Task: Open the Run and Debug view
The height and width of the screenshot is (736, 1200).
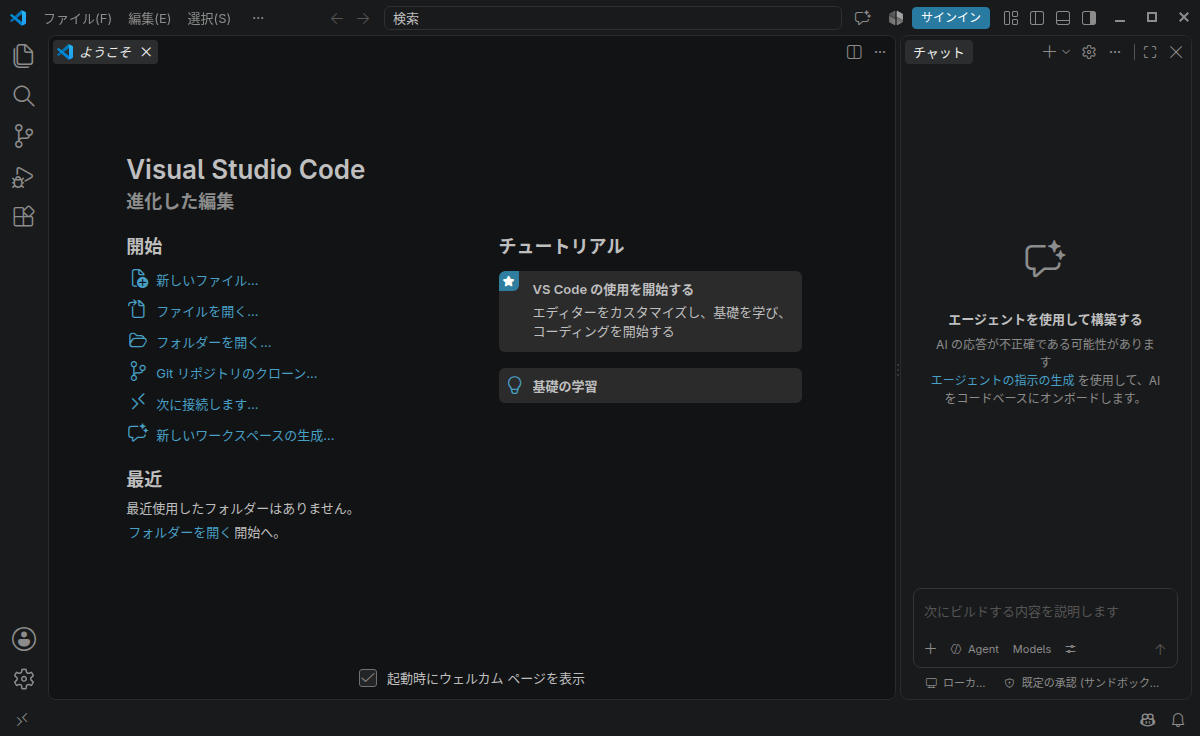Action: click(x=24, y=177)
